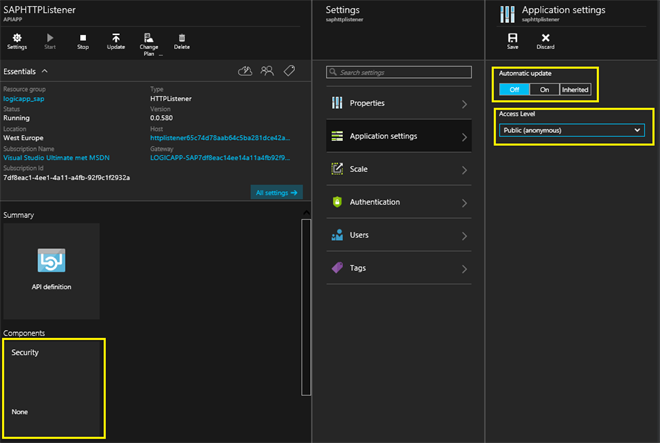Stop the running API app
Screen dimensions: 660x443
[83, 40]
